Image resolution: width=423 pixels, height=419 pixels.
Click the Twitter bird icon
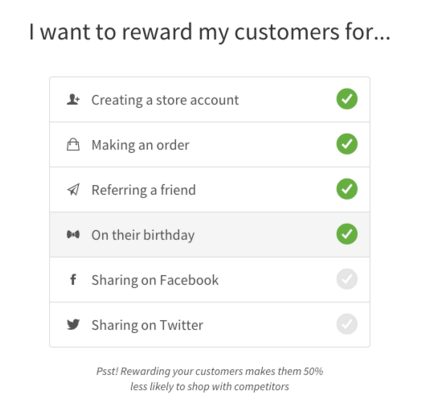point(73,324)
